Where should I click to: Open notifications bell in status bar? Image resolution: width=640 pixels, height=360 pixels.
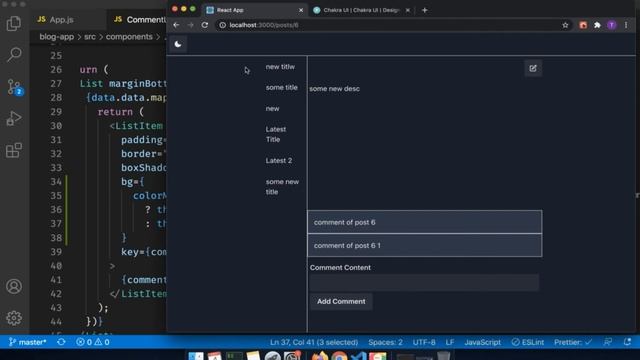627,342
